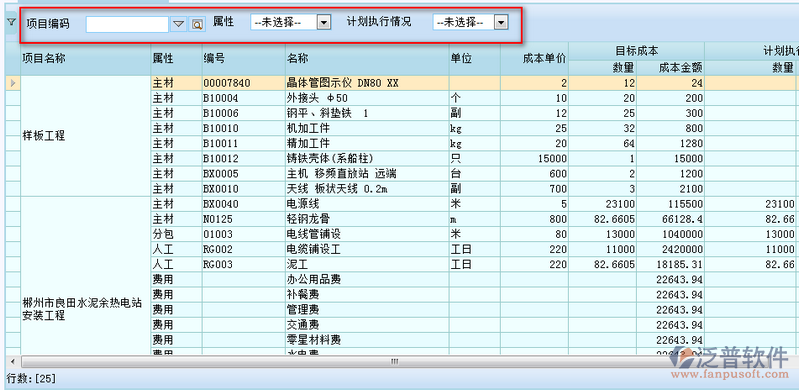Click the horizontal scrollbar left arrow
This screenshot has height=390, width=799.
point(12,361)
